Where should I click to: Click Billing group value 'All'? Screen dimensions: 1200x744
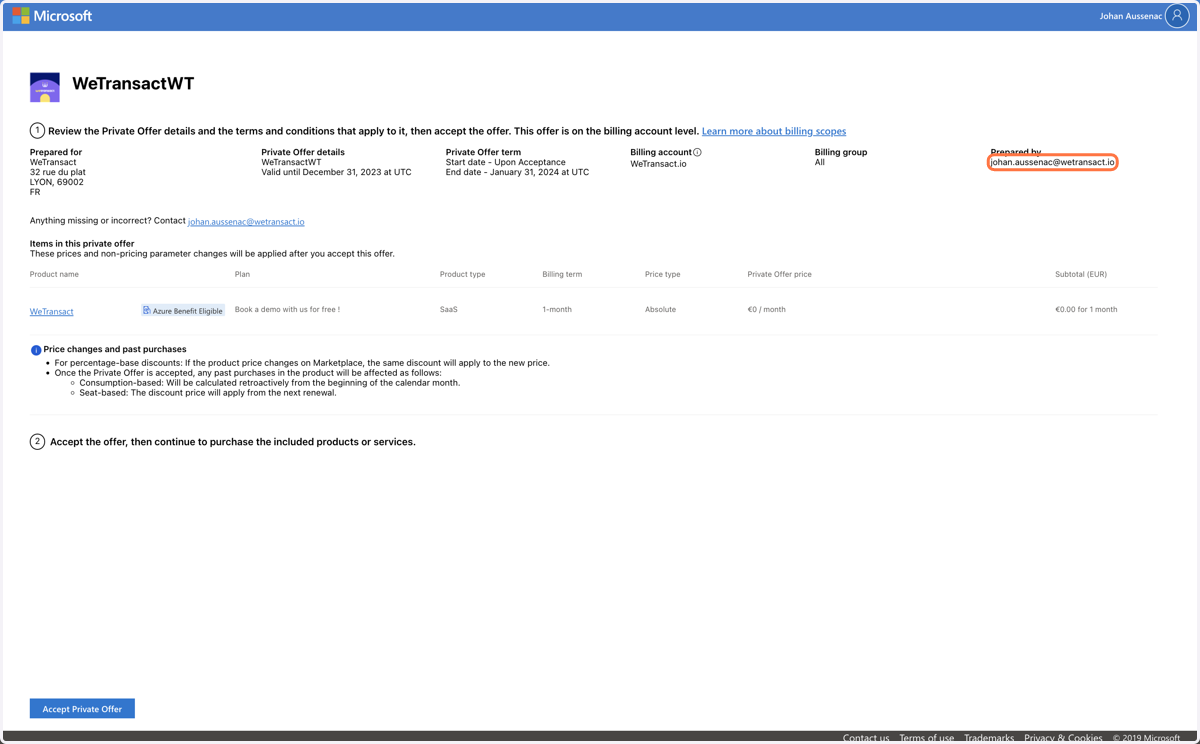[820, 162]
